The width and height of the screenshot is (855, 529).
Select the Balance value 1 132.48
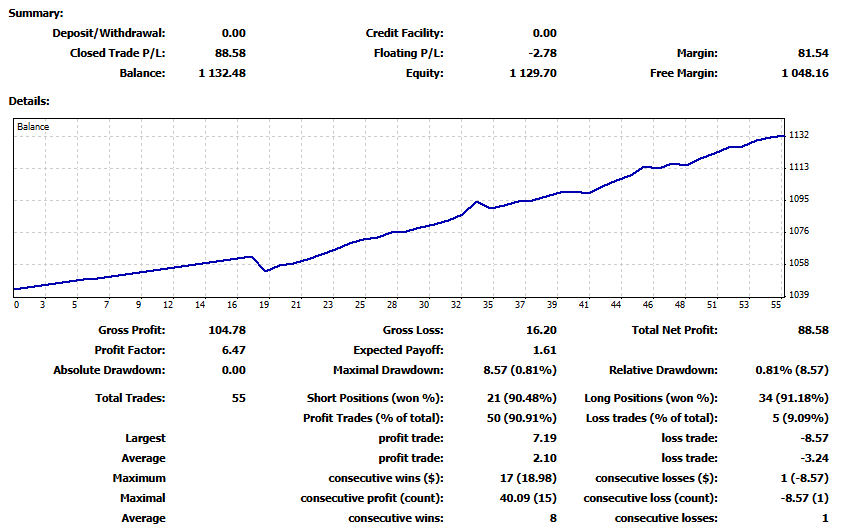222,73
